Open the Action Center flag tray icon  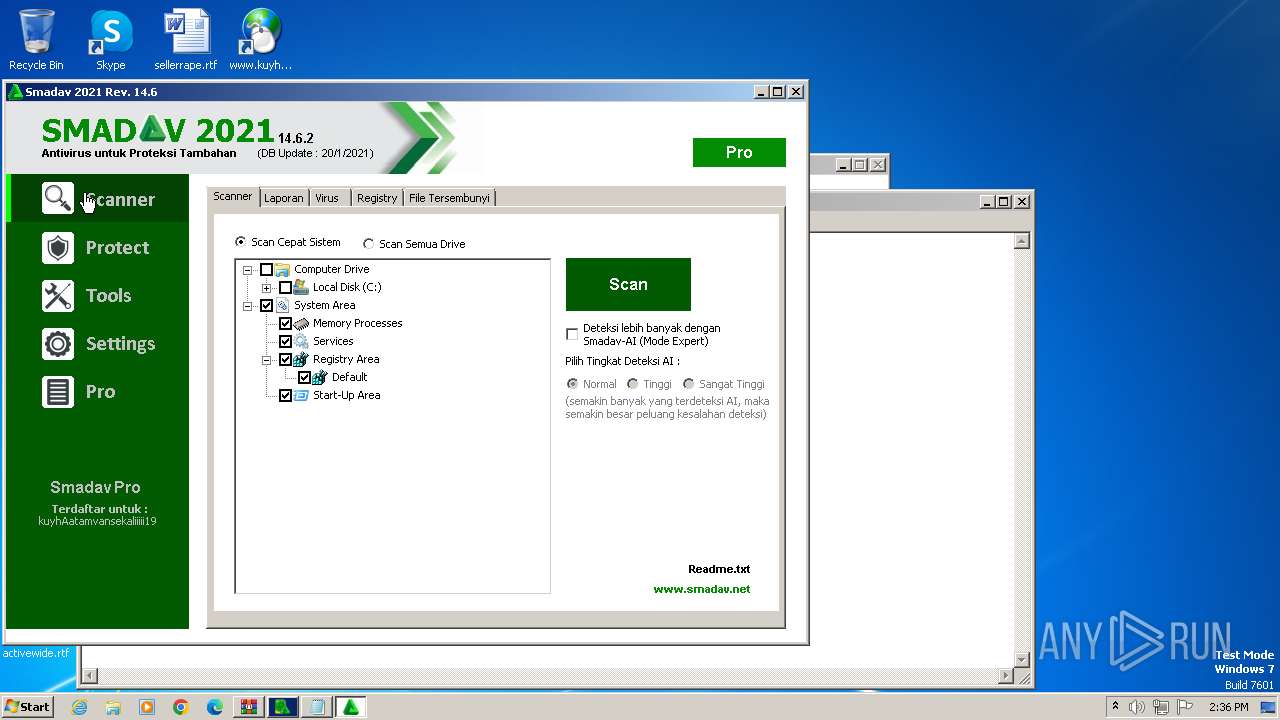pos(1186,707)
